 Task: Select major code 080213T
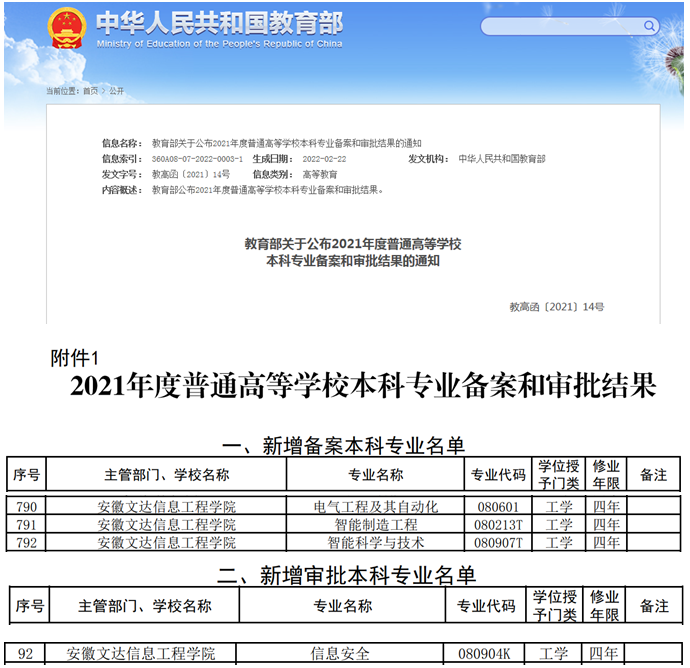coord(498,525)
